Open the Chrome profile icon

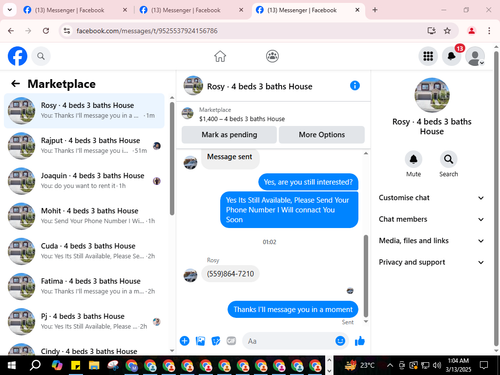[471, 31]
